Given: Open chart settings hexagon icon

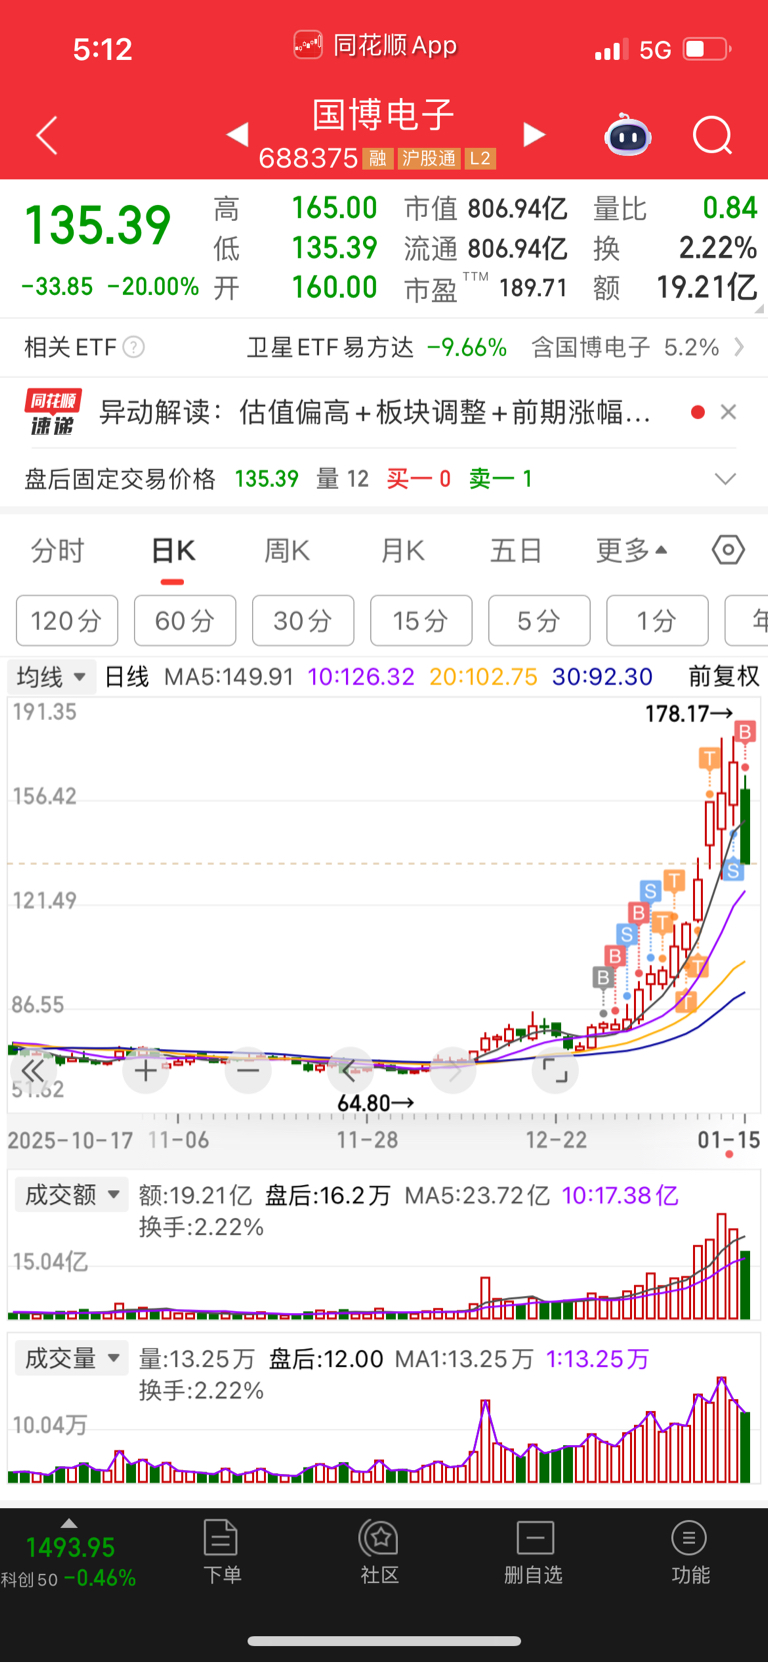Looking at the screenshot, I should click(x=728, y=550).
